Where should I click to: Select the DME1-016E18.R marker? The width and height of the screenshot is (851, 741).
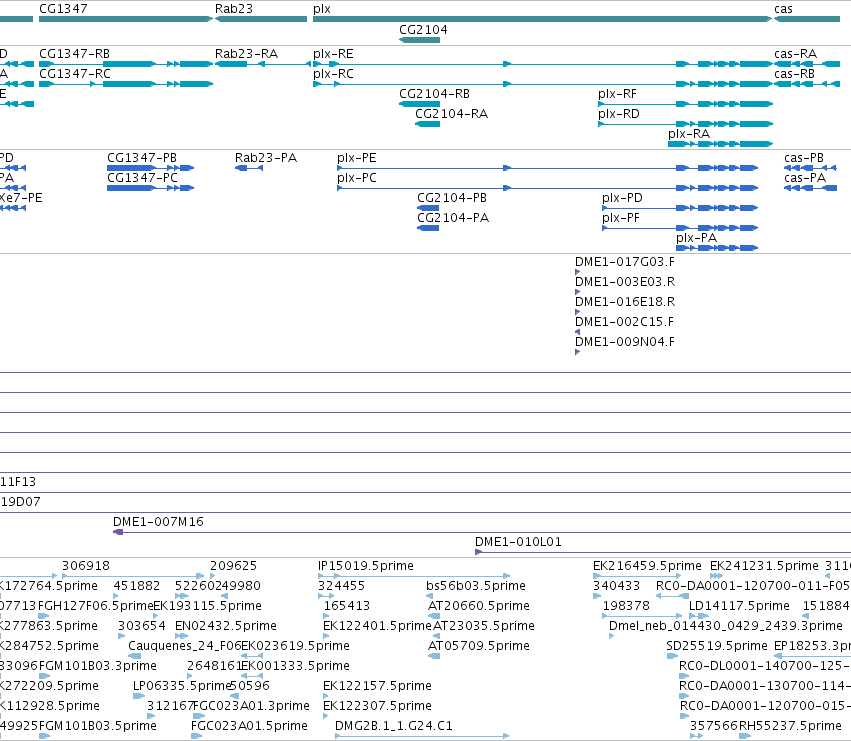tap(577, 312)
